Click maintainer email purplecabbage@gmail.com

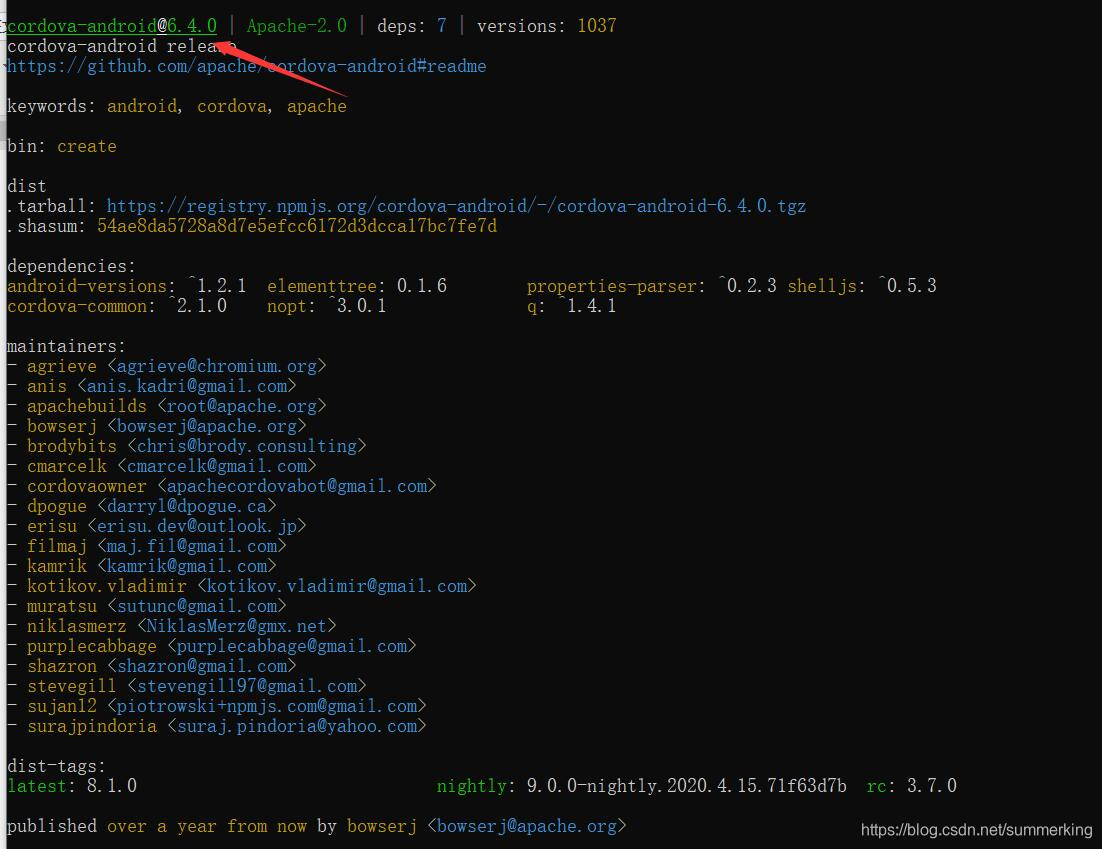[x=292, y=647]
